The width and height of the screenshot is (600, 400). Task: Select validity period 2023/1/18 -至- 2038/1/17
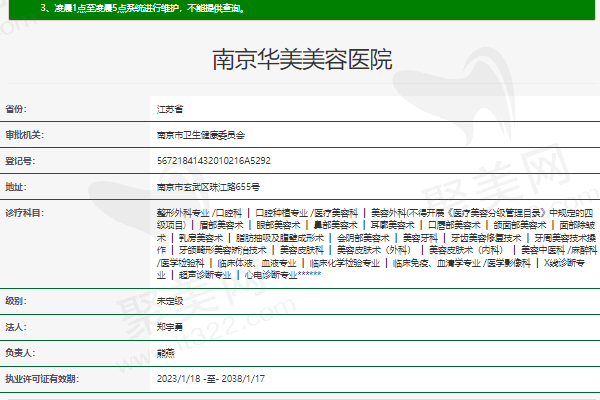tap(211, 379)
